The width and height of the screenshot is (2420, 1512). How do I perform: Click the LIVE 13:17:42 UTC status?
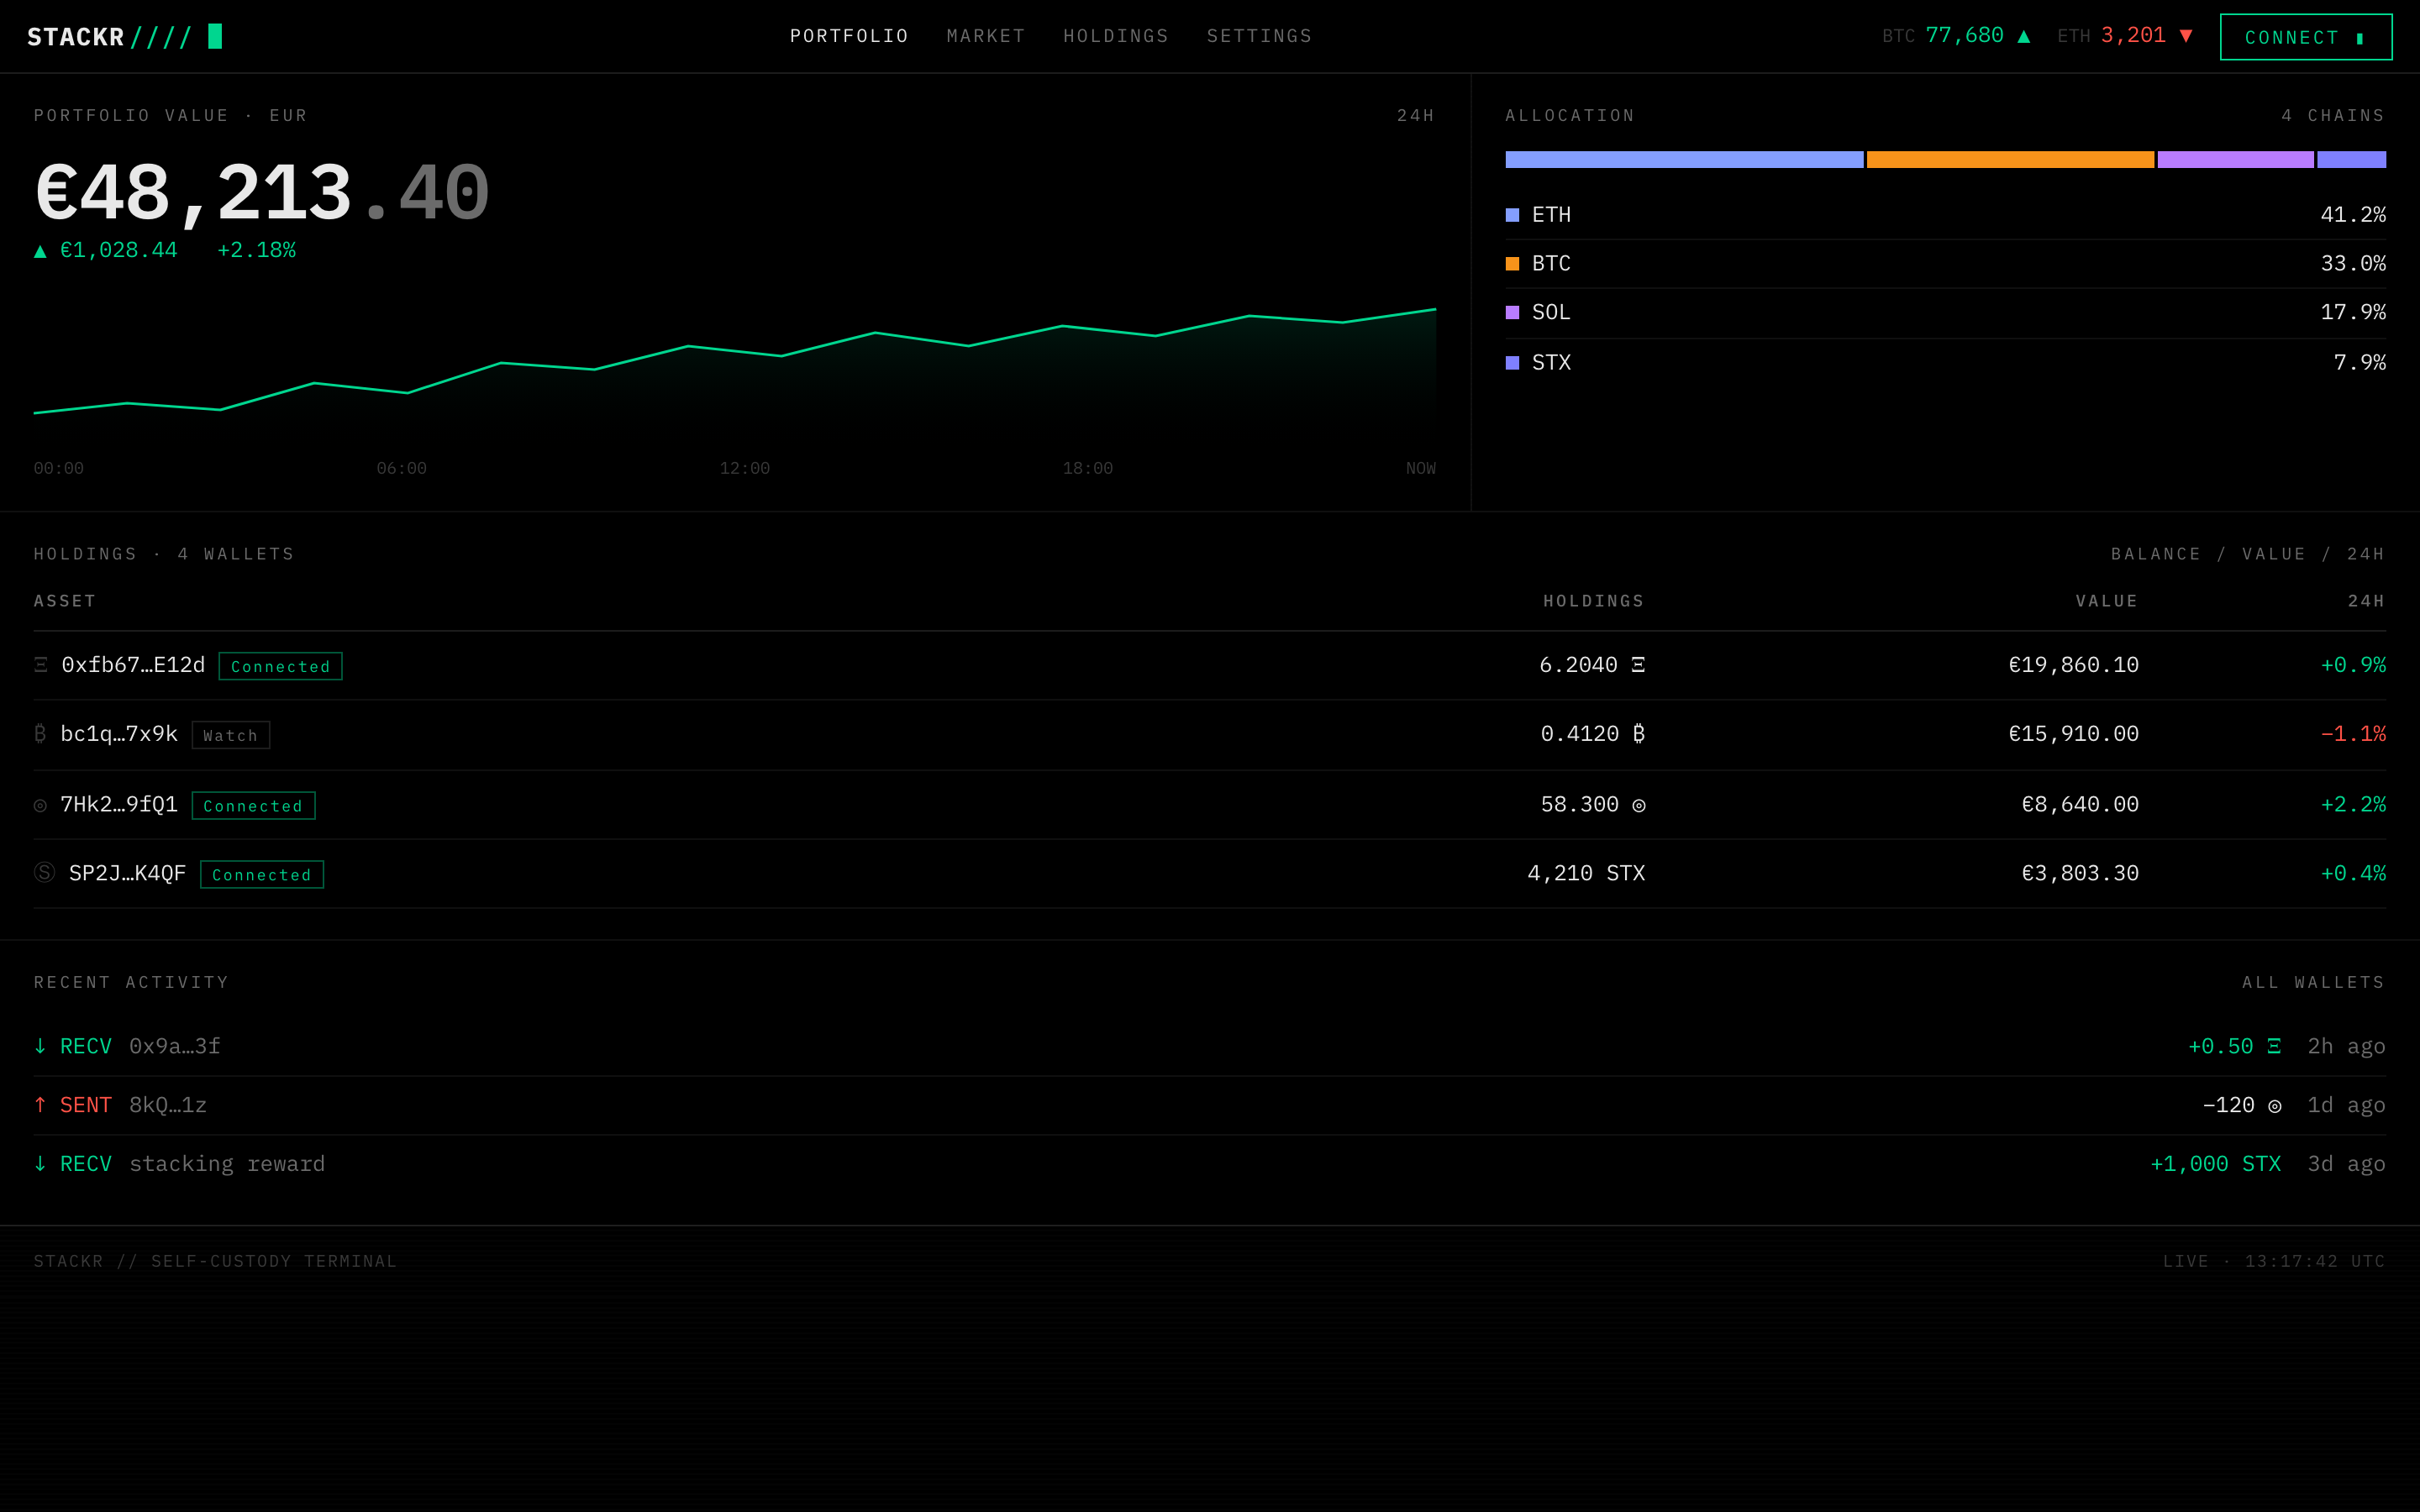tap(2274, 1261)
